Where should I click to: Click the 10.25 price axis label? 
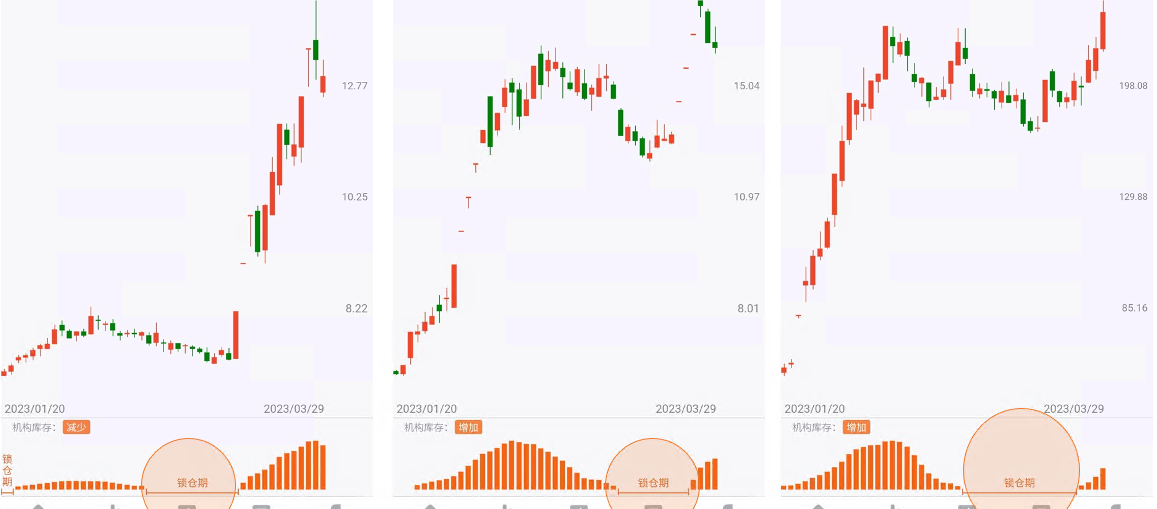coord(355,197)
